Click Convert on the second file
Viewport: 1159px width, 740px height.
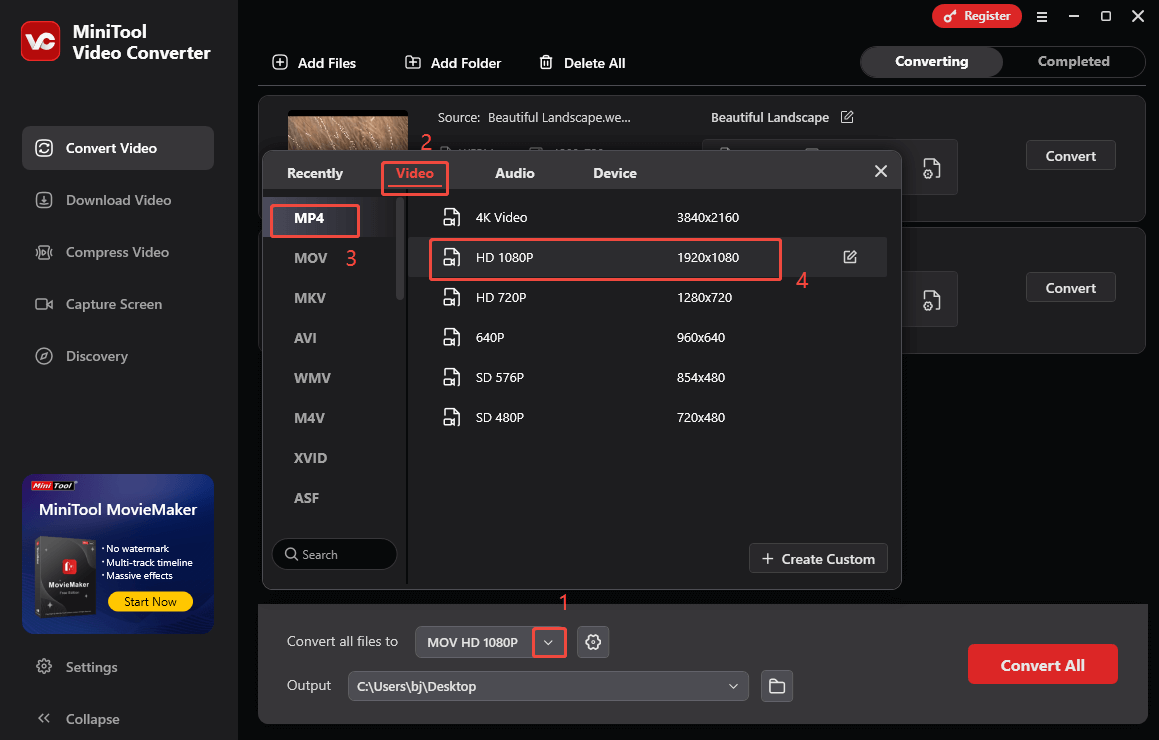coord(1070,288)
